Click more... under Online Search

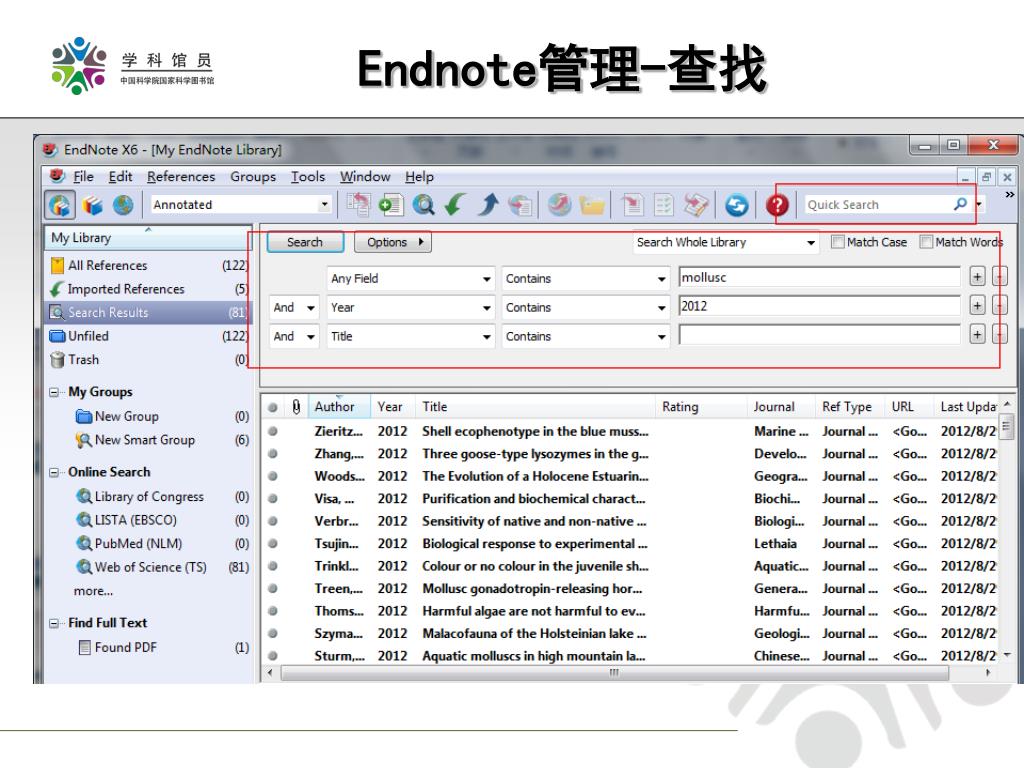[x=93, y=591]
